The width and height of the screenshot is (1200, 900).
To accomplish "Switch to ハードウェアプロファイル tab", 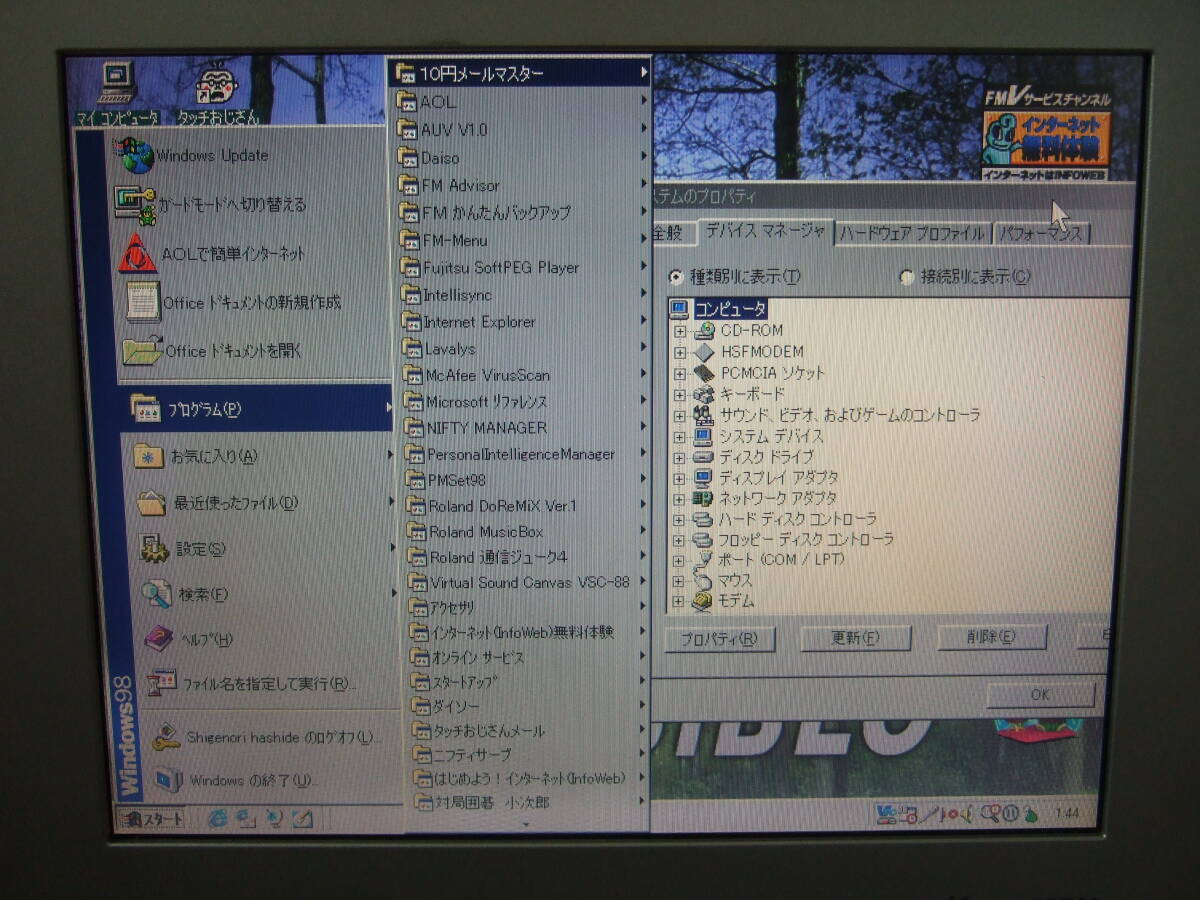I will (x=912, y=233).
